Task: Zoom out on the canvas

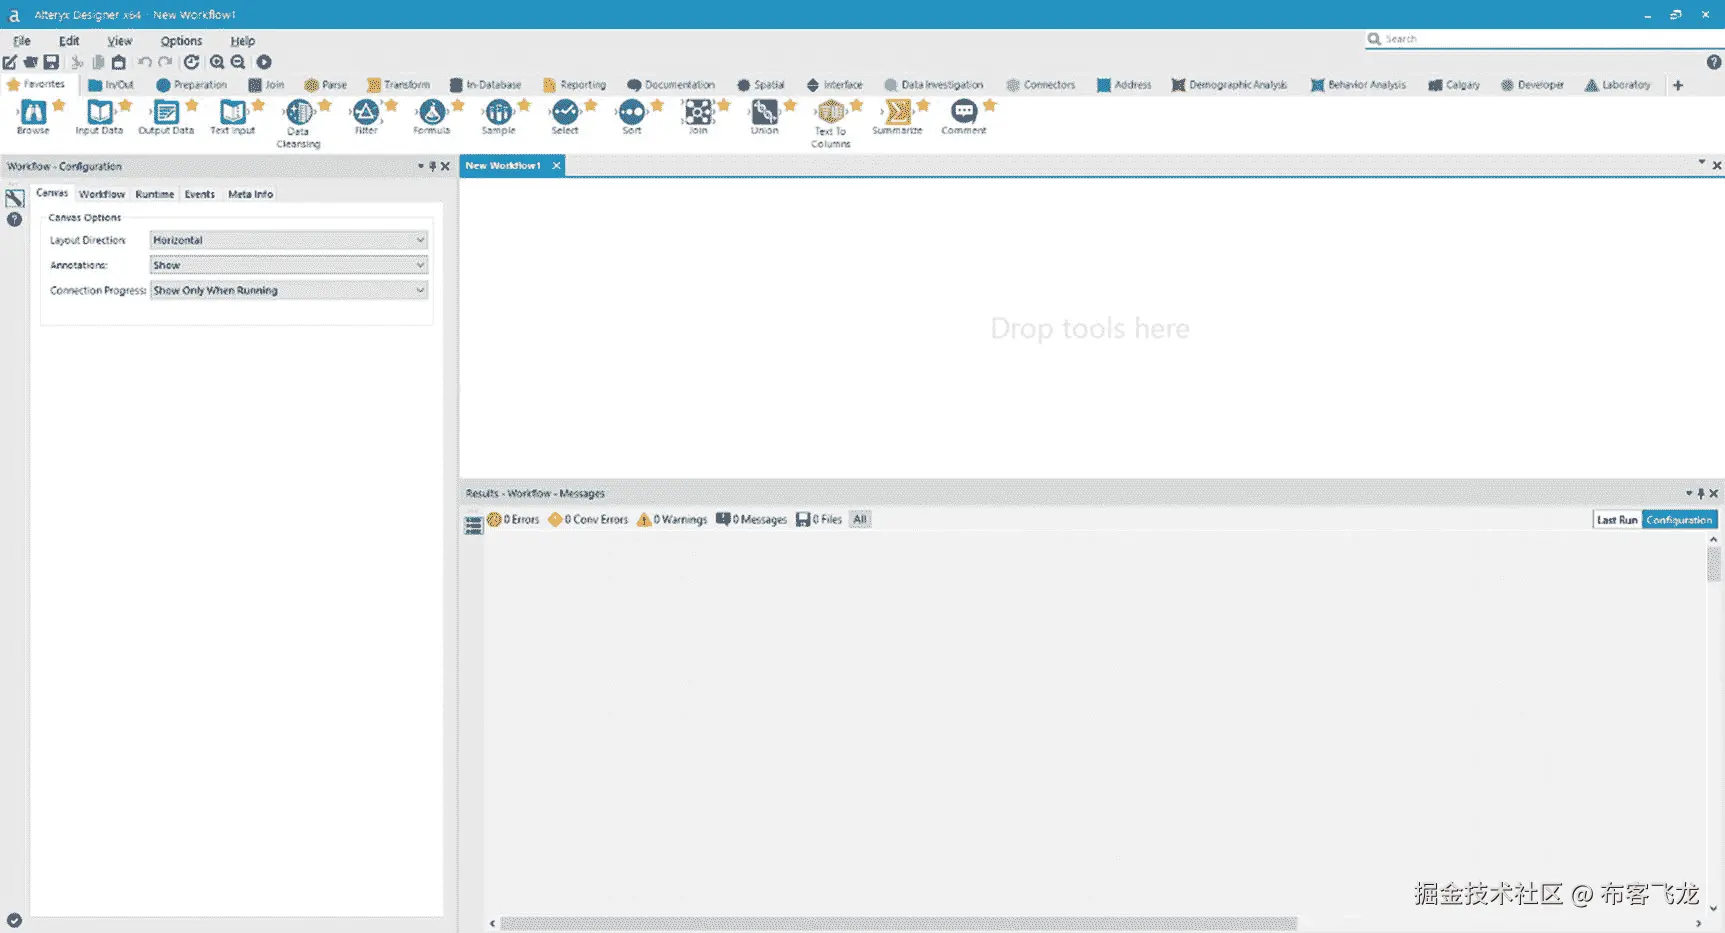Action: 238,62
